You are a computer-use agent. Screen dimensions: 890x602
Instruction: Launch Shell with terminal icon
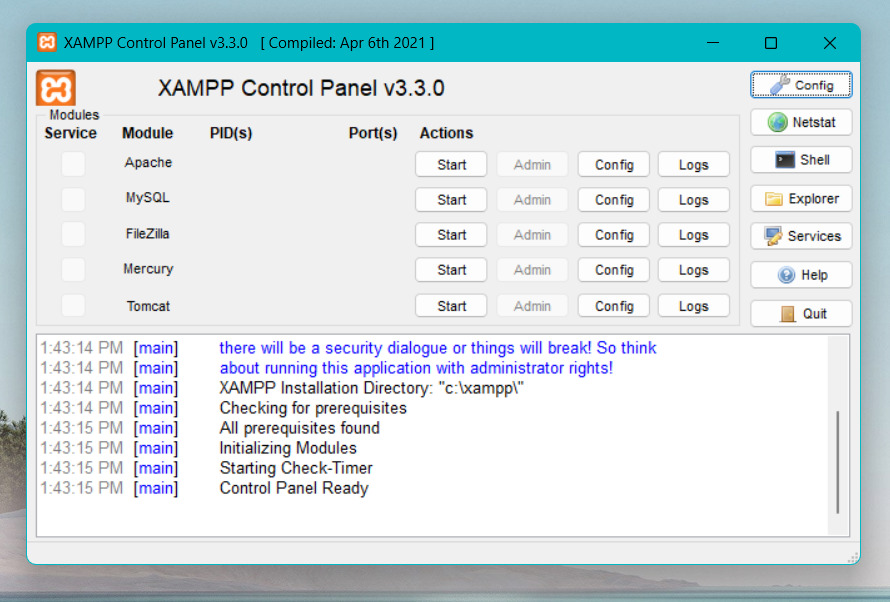[801, 160]
